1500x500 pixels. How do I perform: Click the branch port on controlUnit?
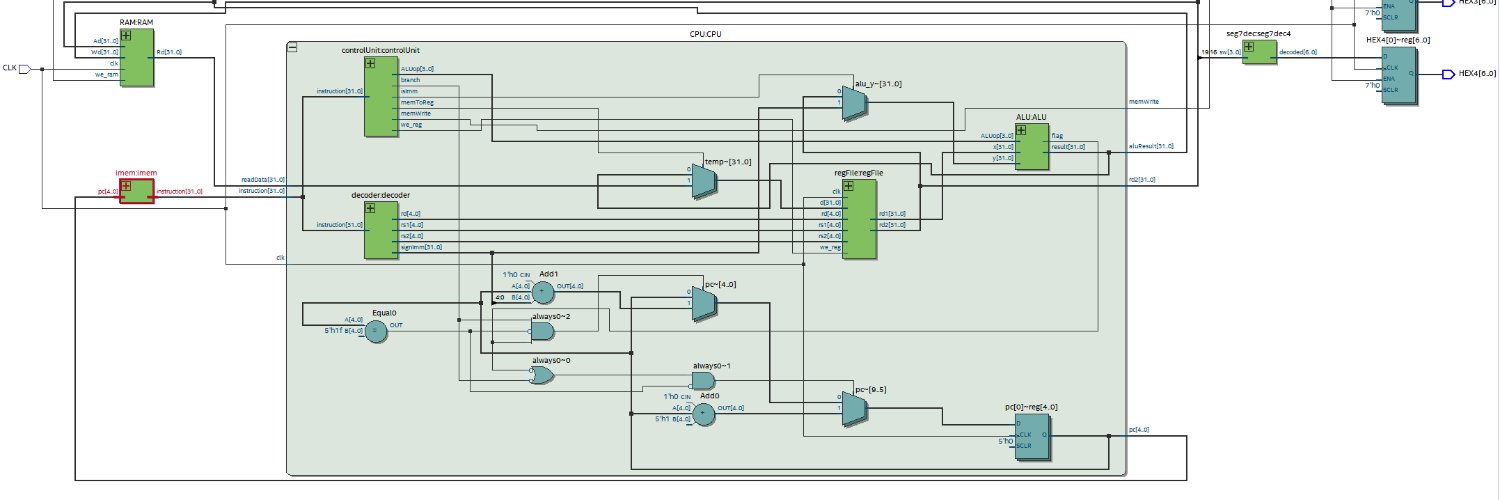(410, 80)
